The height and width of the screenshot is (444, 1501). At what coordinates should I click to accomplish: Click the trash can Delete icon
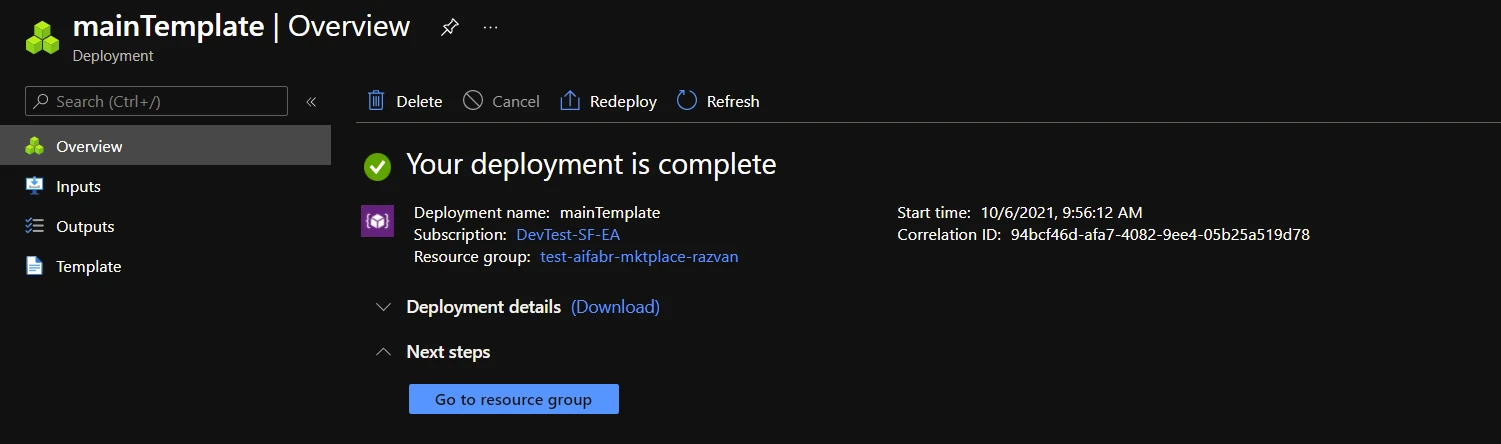click(x=376, y=101)
